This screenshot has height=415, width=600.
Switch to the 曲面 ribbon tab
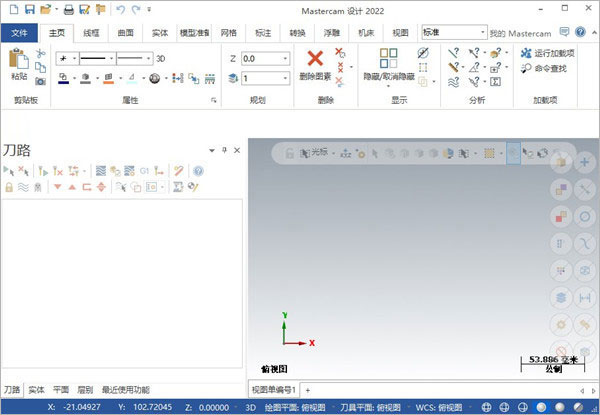click(x=126, y=33)
